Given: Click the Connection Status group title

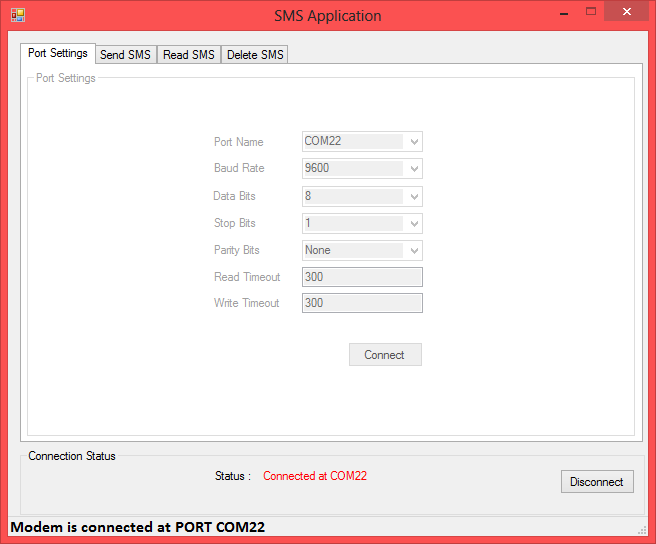Looking at the screenshot, I should click(x=72, y=456).
